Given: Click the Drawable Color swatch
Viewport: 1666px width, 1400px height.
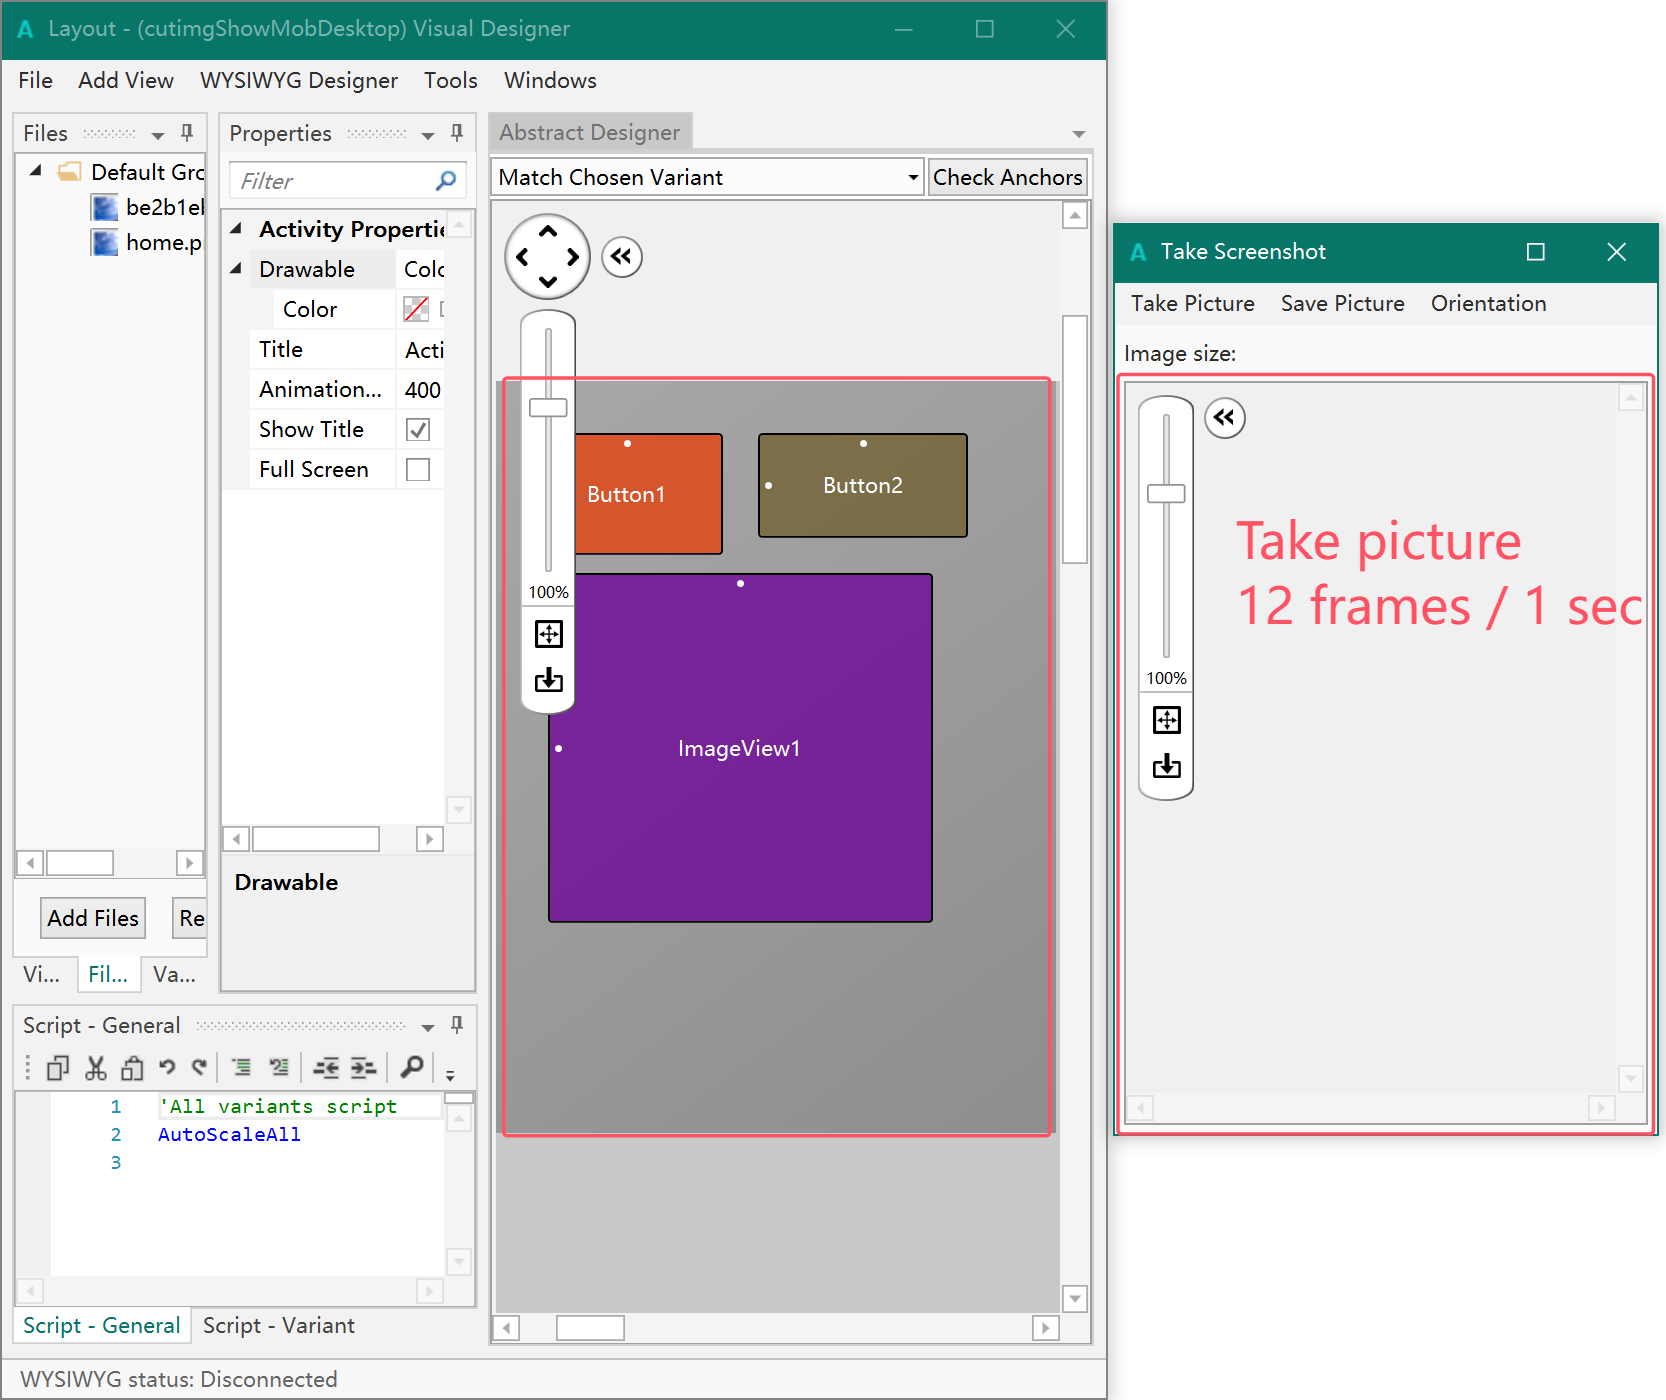Looking at the screenshot, I should point(416,310).
